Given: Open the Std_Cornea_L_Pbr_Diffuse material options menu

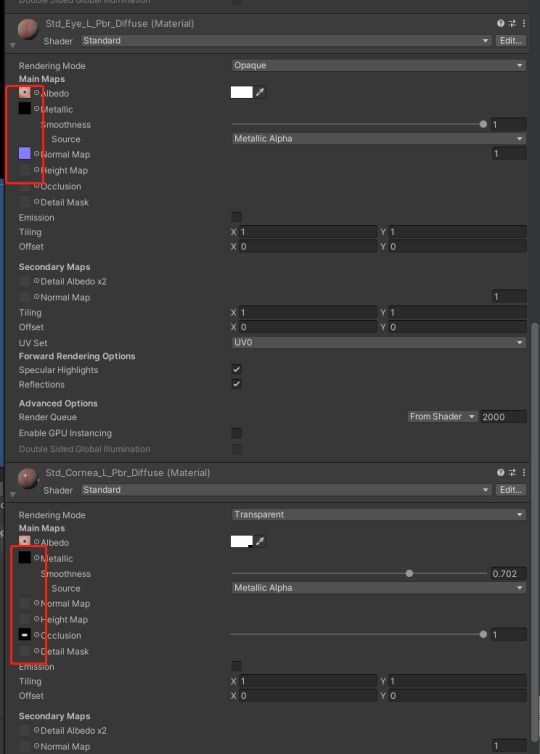Looking at the screenshot, I should click(524, 473).
